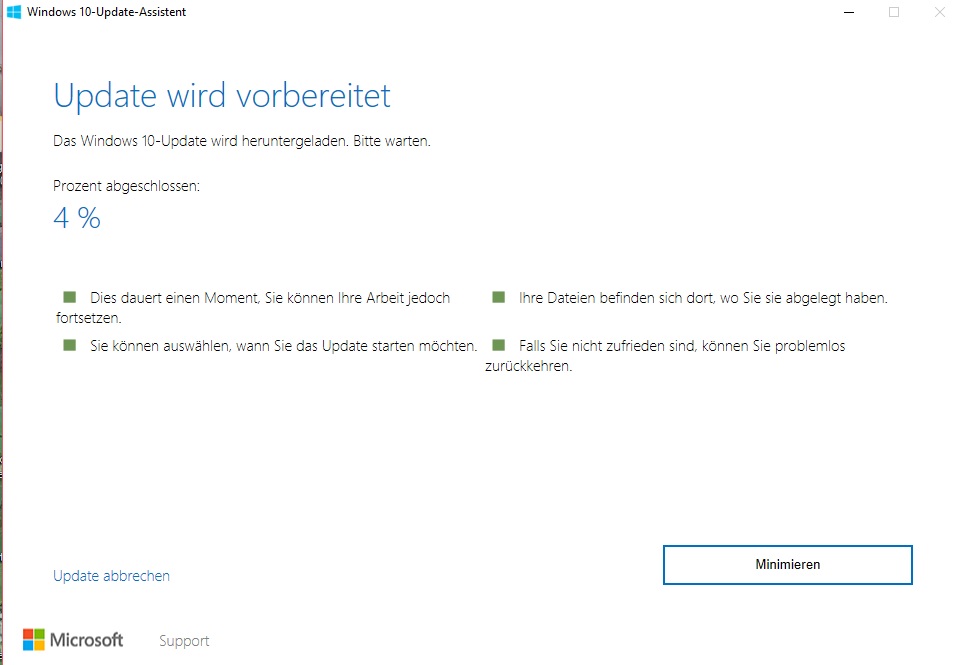Click the Windows logo in the title bar

click(13, 12)
